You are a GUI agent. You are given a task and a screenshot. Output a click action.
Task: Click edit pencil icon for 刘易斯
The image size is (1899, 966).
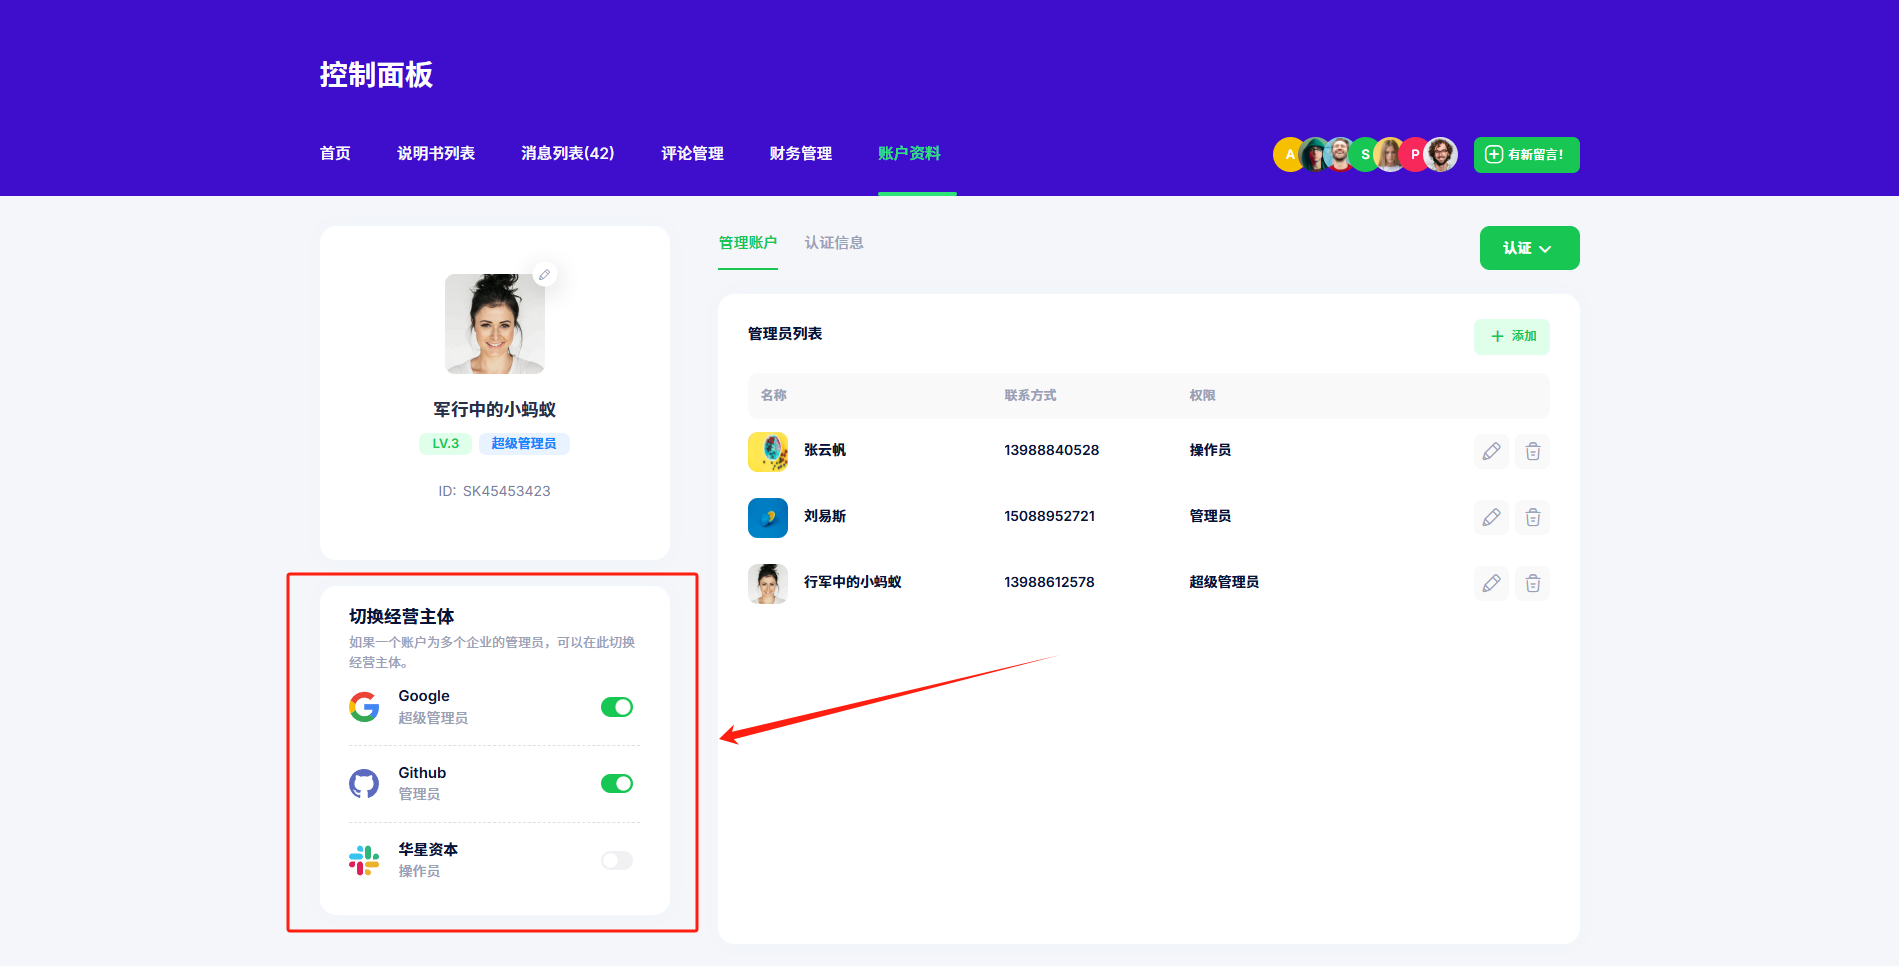point(1491,518)
